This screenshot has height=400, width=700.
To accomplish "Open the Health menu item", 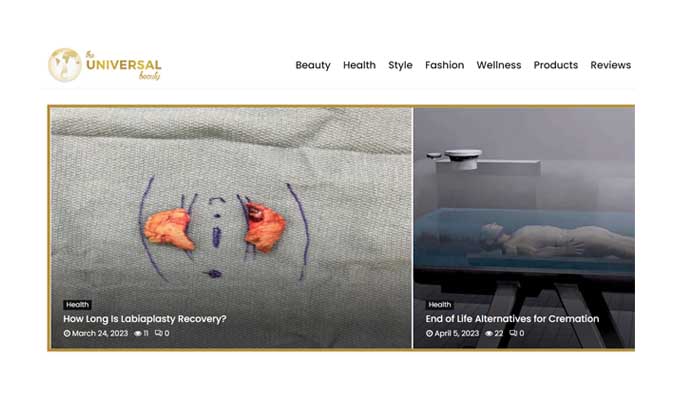I will click(359, 65).
